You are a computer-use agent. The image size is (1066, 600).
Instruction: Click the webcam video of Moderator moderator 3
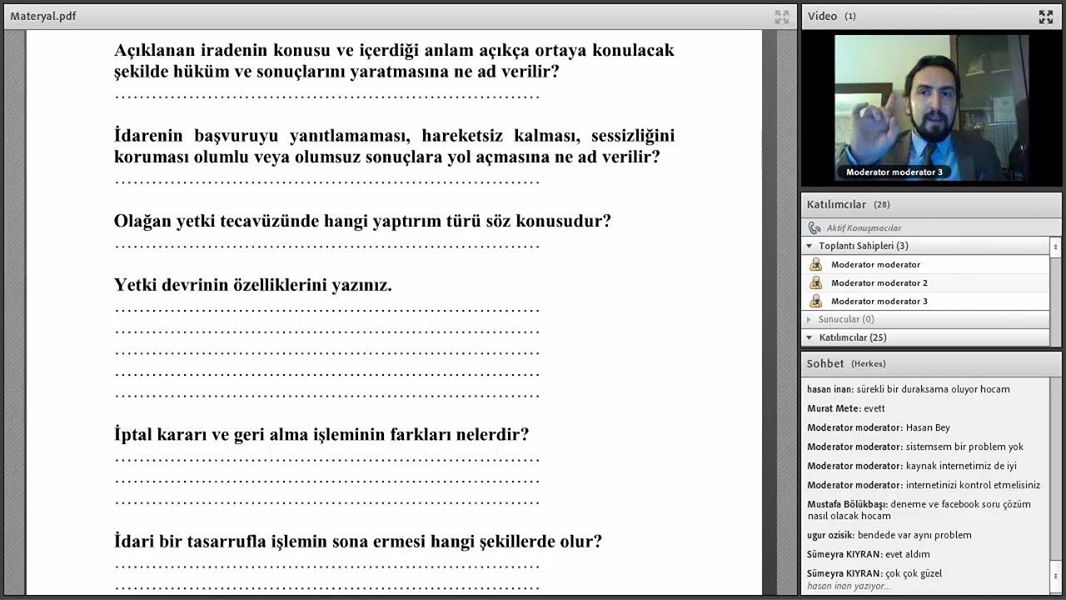pos(931,108)
